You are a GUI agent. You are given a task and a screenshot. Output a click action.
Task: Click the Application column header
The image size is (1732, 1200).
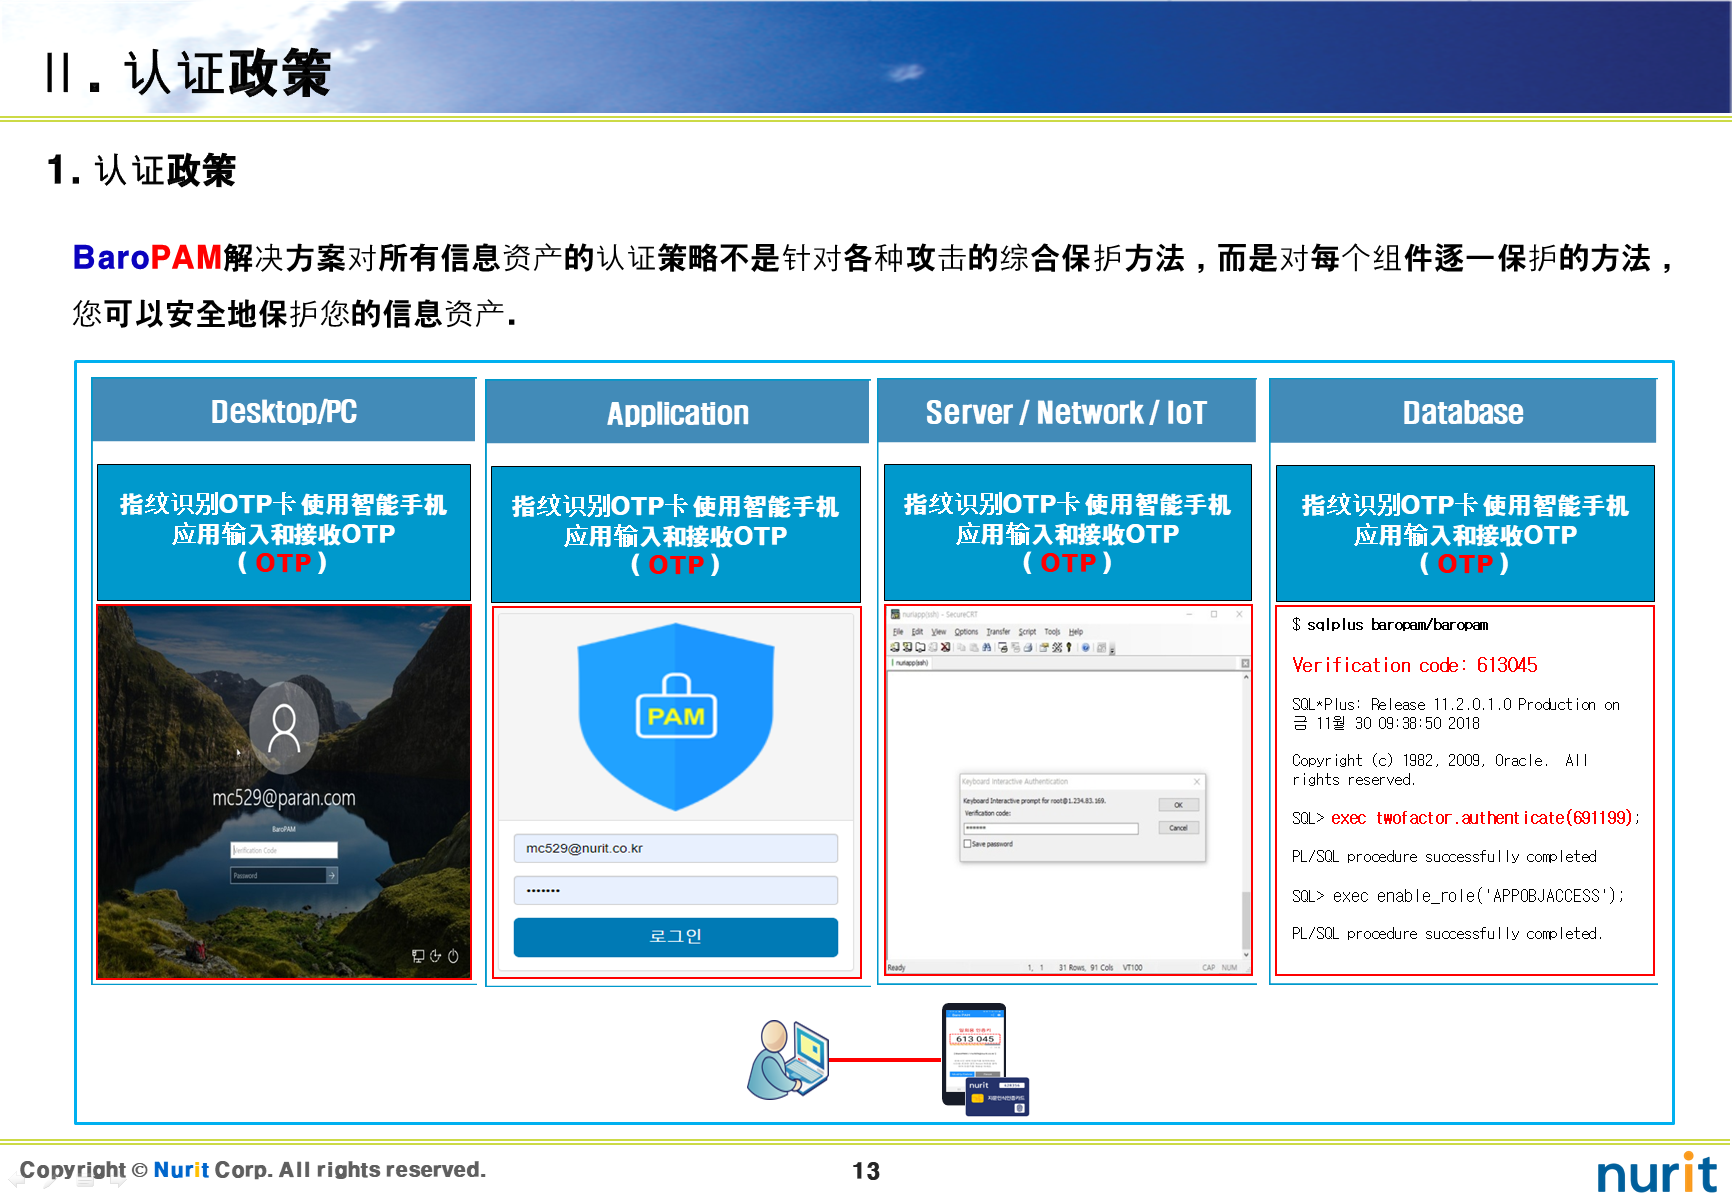pyautogui.click(x=677, y=412)
